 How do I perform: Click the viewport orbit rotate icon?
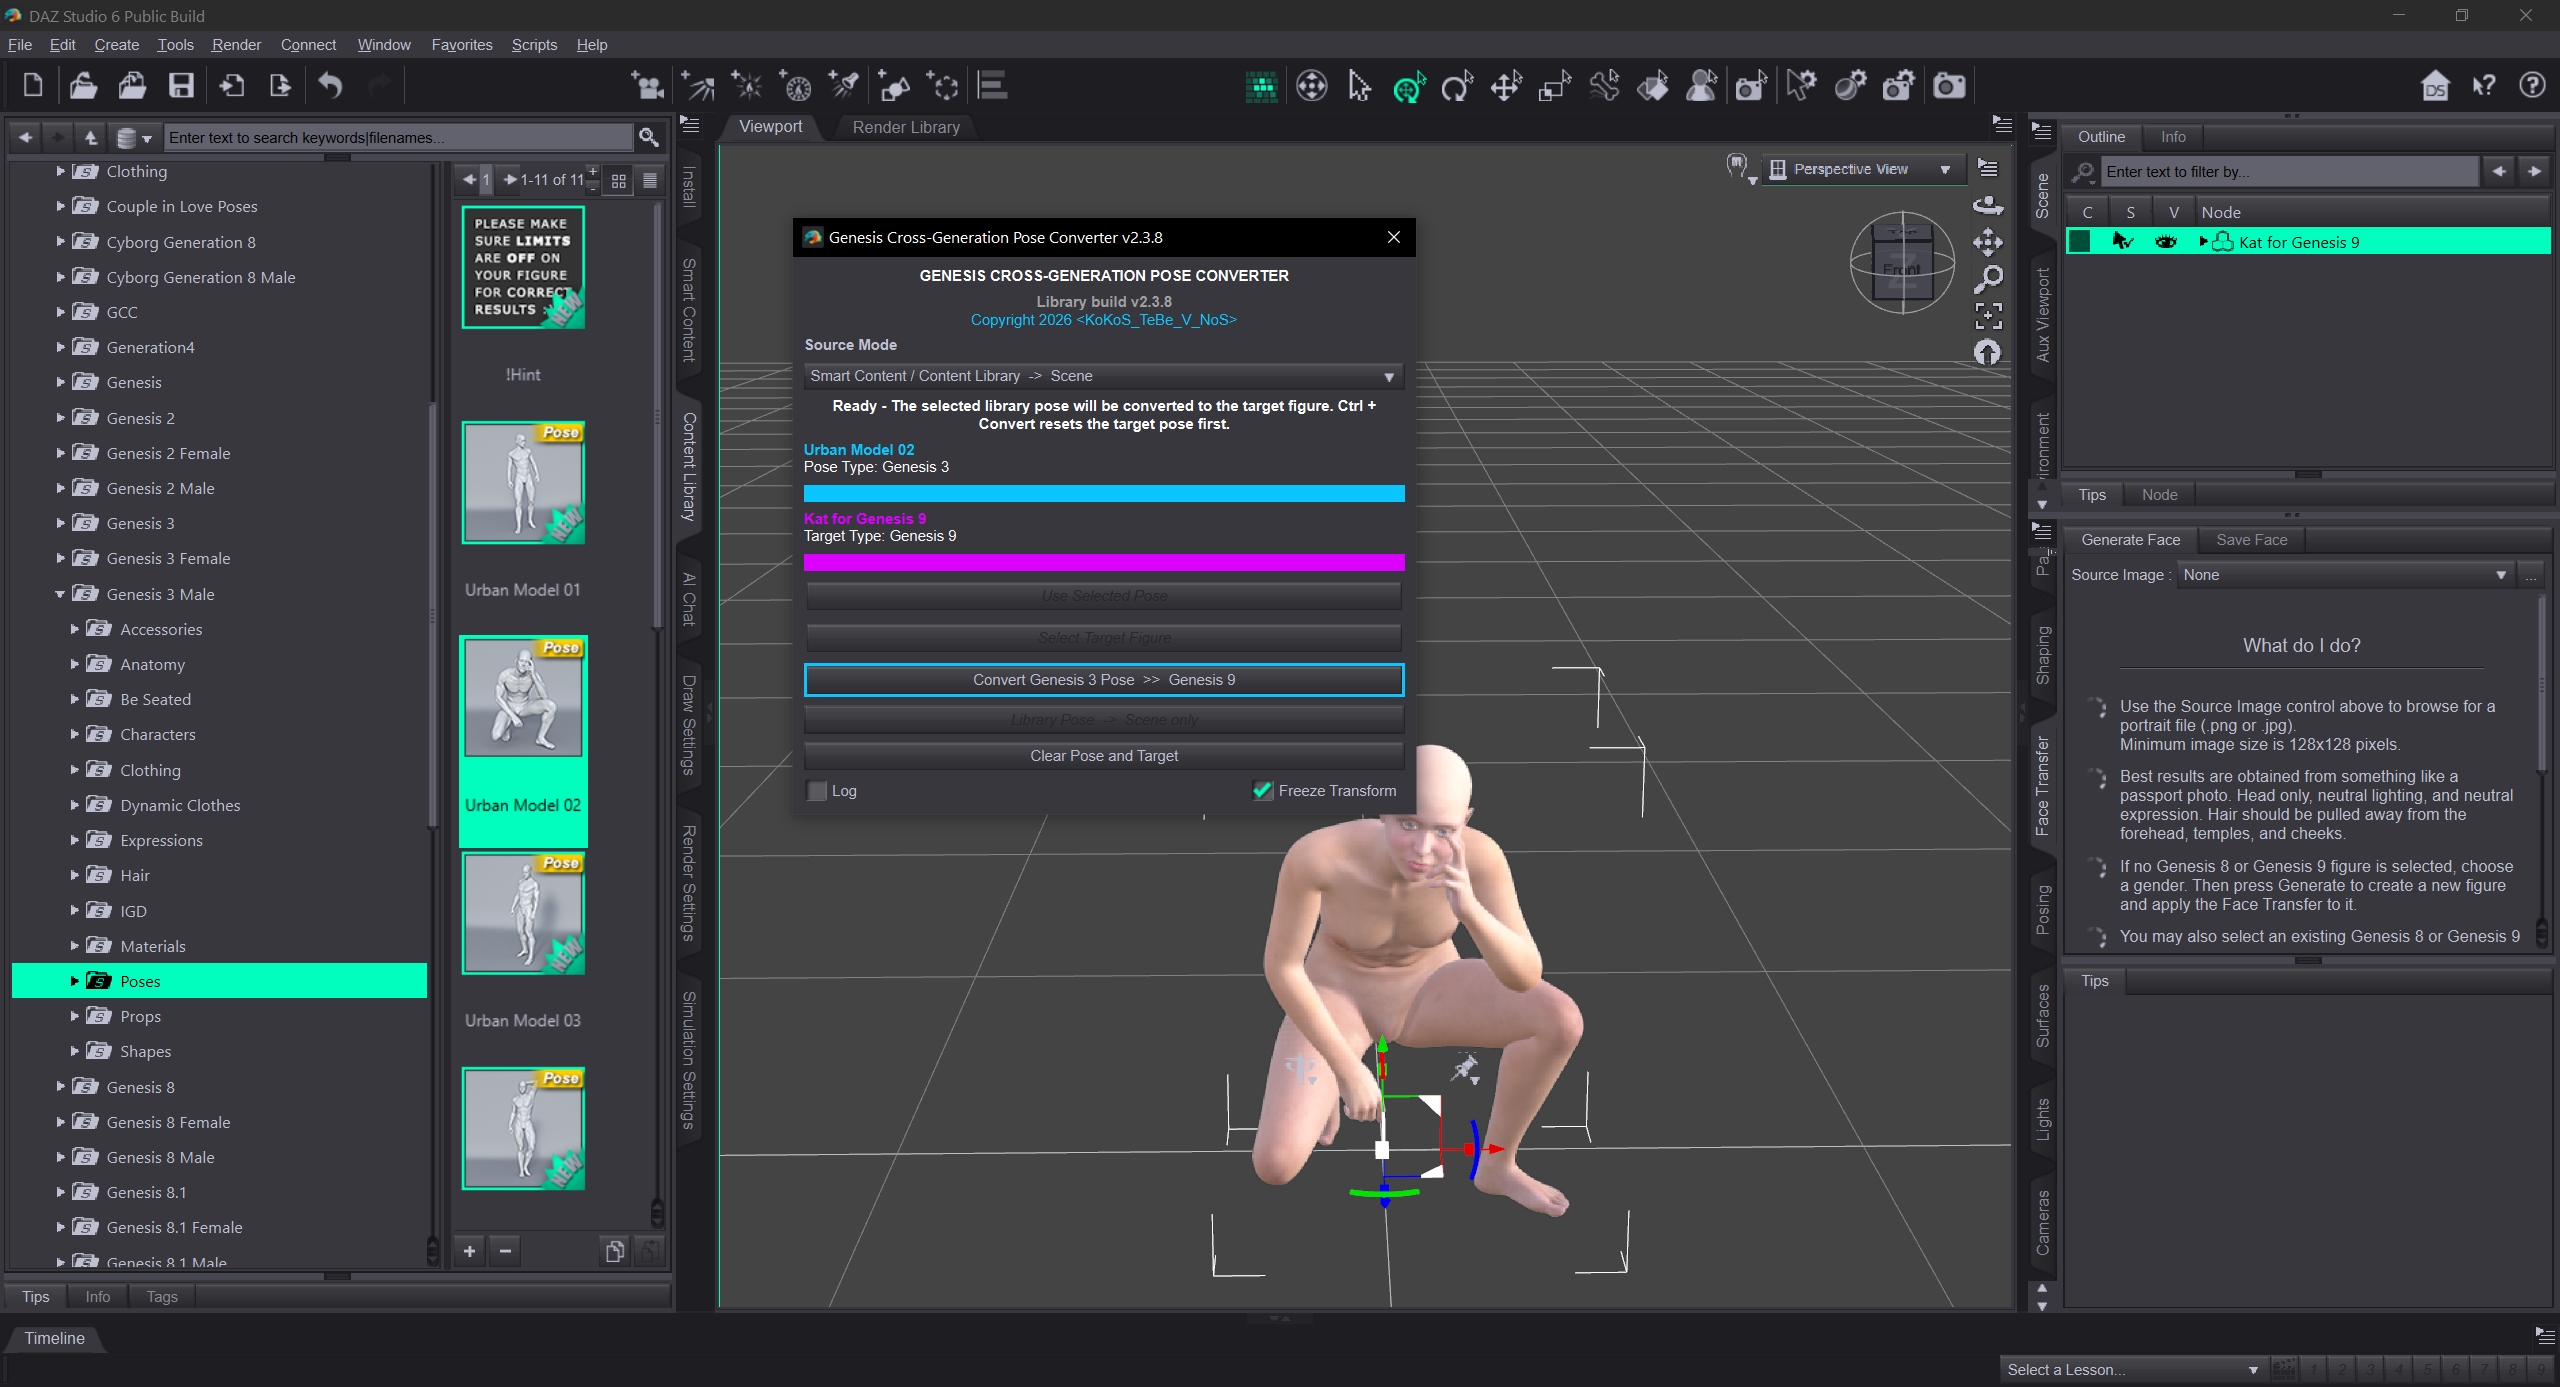1988,205
